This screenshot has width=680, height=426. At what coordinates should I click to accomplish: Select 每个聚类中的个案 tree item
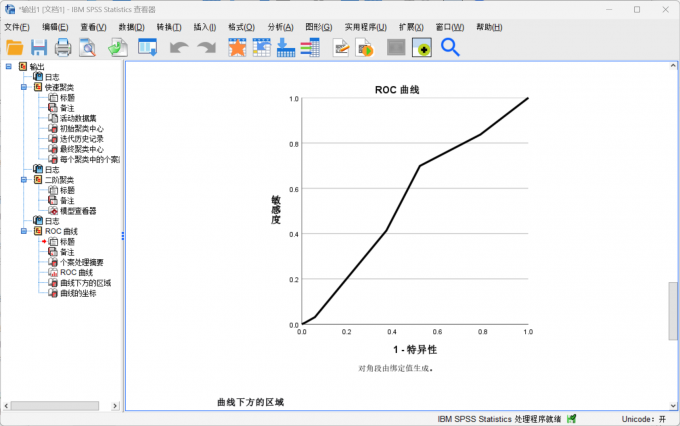pos(89,160)
